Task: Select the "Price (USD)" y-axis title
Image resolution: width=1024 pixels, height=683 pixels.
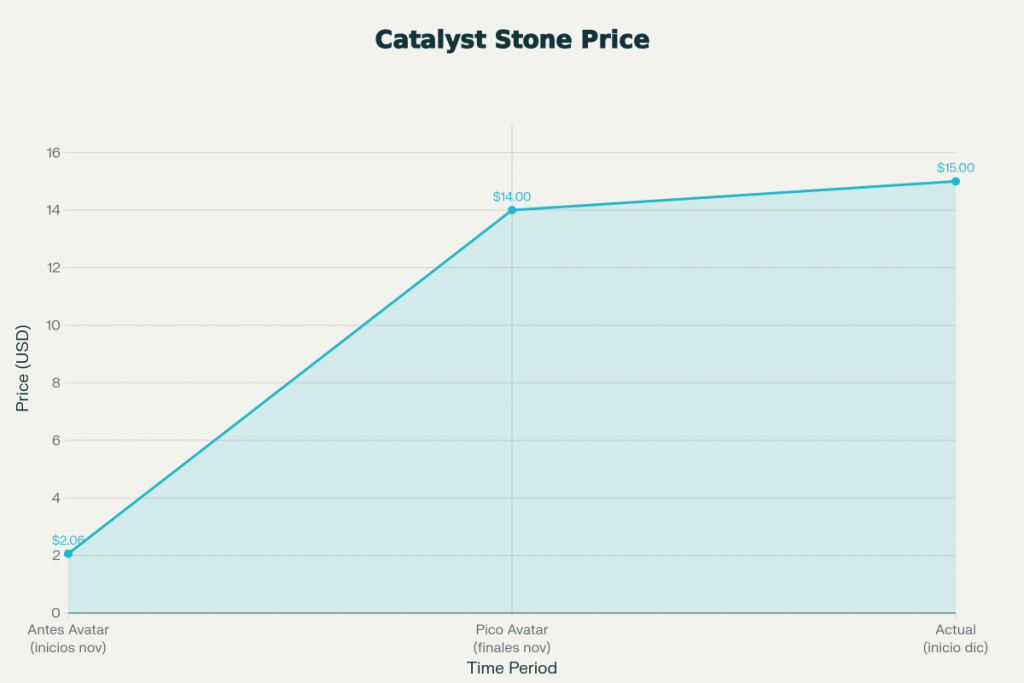Action: [x=22, y=368]
